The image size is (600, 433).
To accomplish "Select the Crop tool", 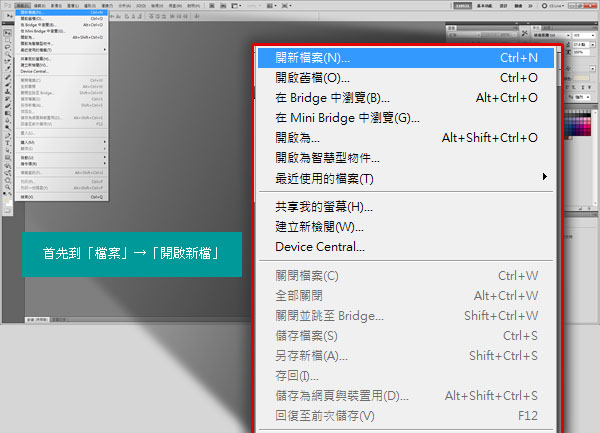I will pos(8,62).
